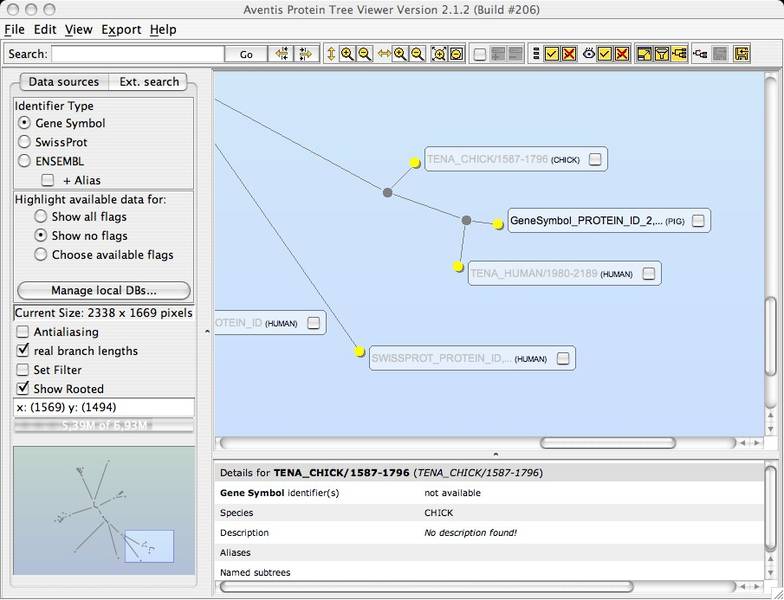
Task: Check the GeneSymbol_PROTEIN_ID_2 PIG checkbox
Action: coord(698,220)
